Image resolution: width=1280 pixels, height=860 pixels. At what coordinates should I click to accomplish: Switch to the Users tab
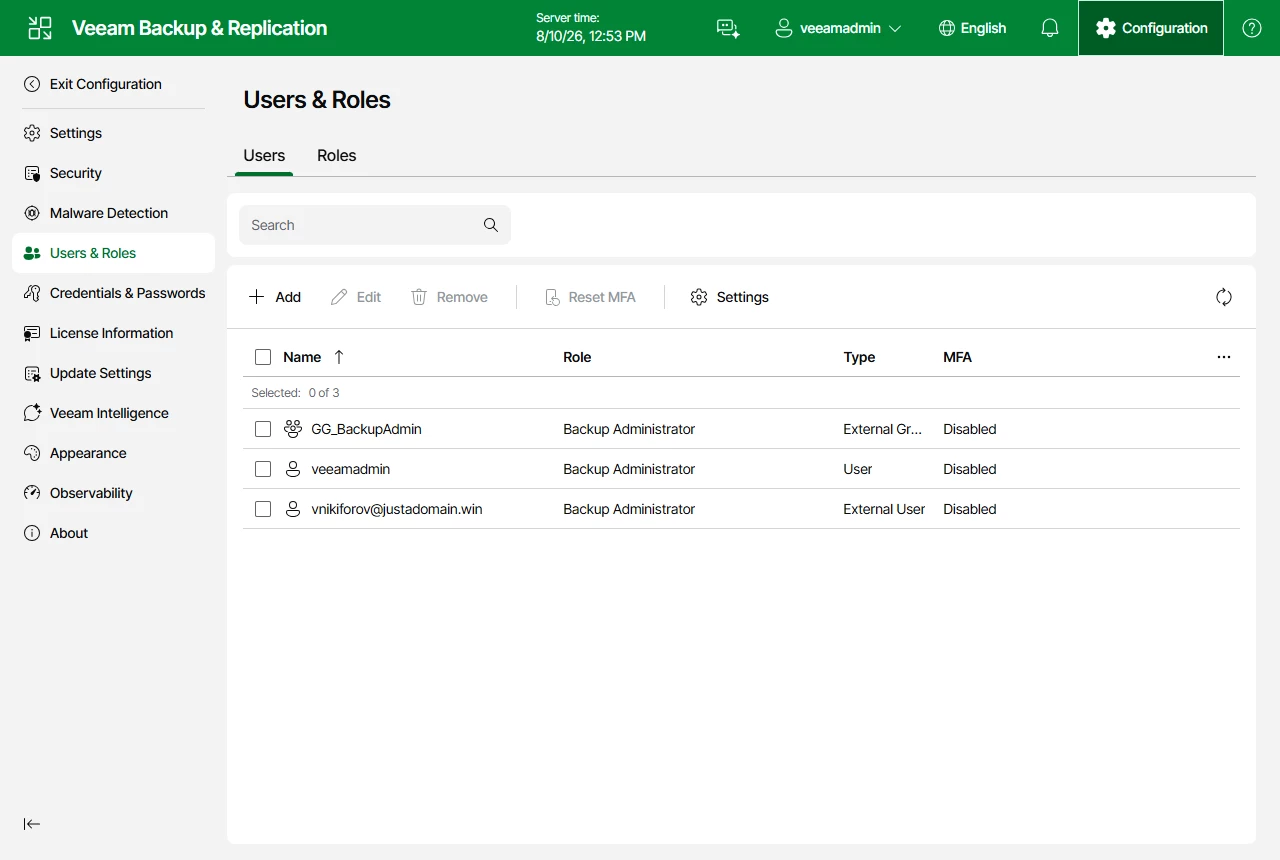tap(264, 156)
